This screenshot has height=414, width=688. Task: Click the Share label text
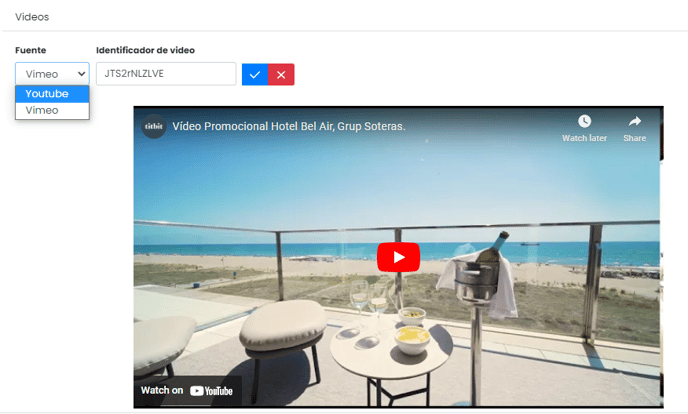pyautogui.click(x=634, y=138)
